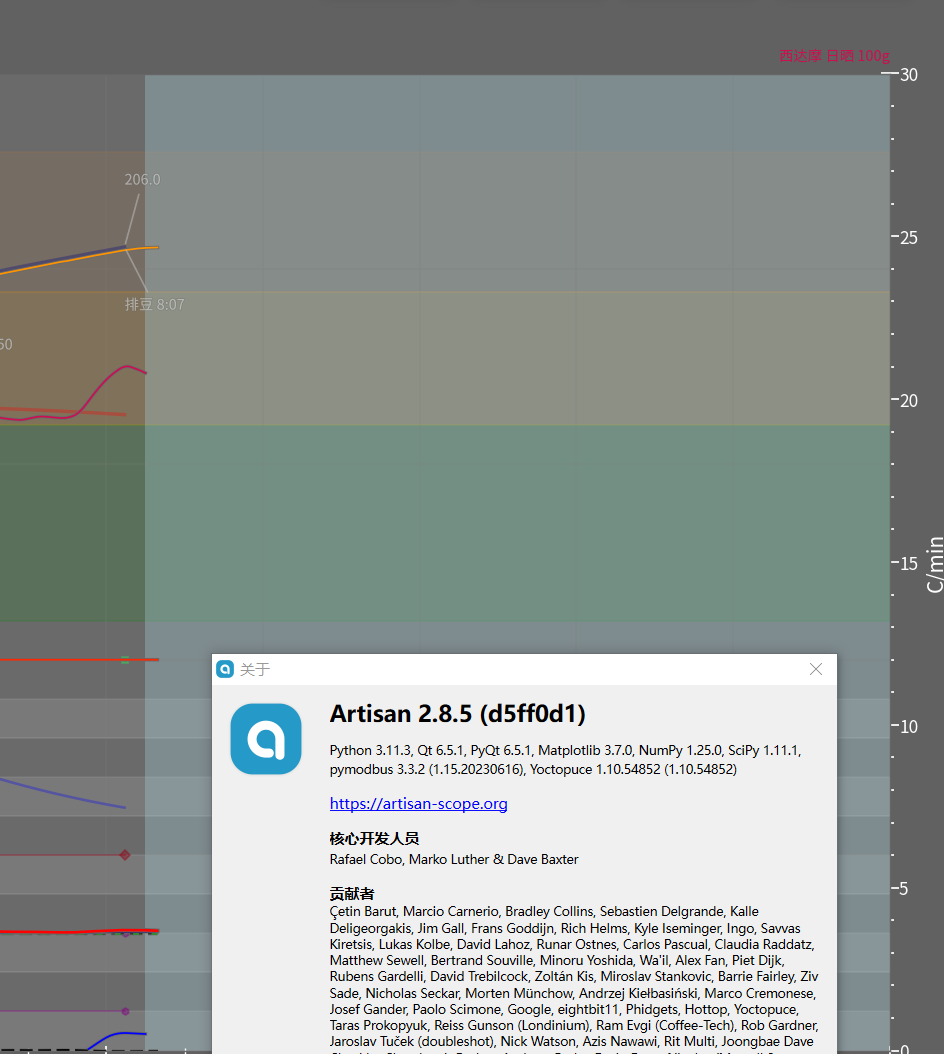Open the https://artisan-scope.org link
Image resolution: width=944 pixels, height=1054 pixels.
coord(418,803)
